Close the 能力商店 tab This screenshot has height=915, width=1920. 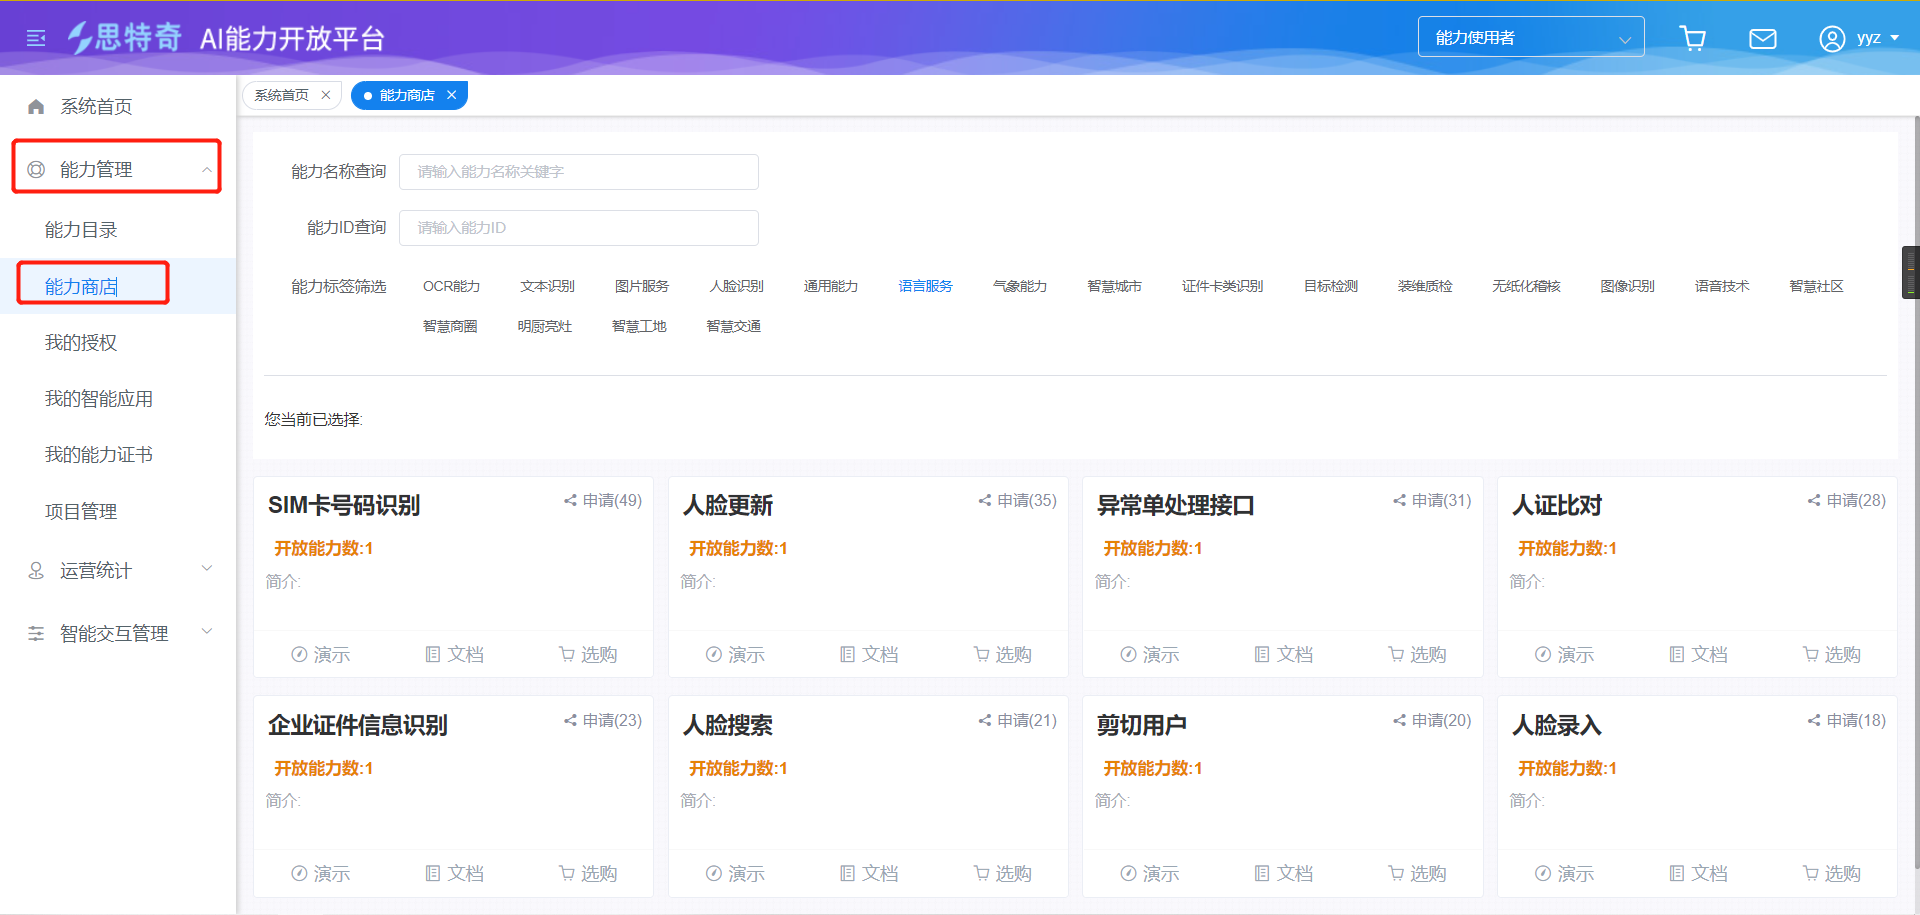tap(451, 95)
